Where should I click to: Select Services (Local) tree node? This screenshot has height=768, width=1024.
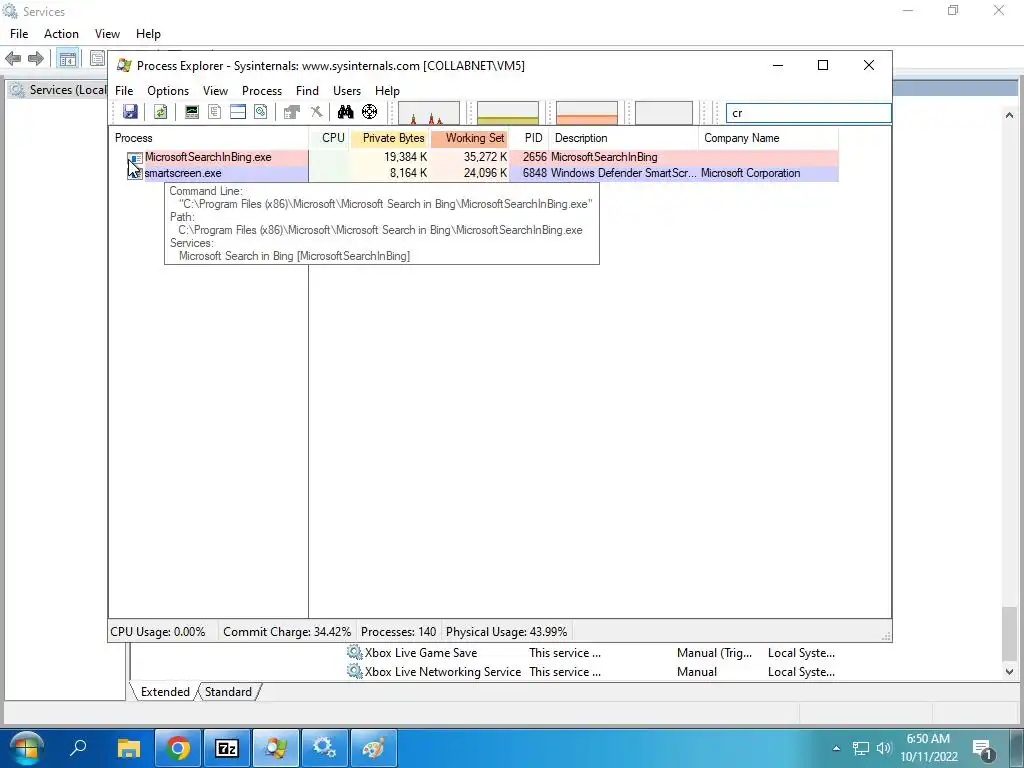(x=59, y=90)
